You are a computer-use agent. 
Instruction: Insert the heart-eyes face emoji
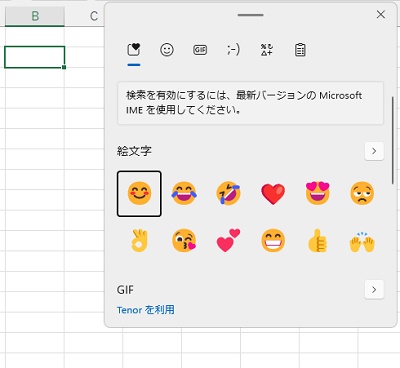pyautogui.click(x=318, y=194)
